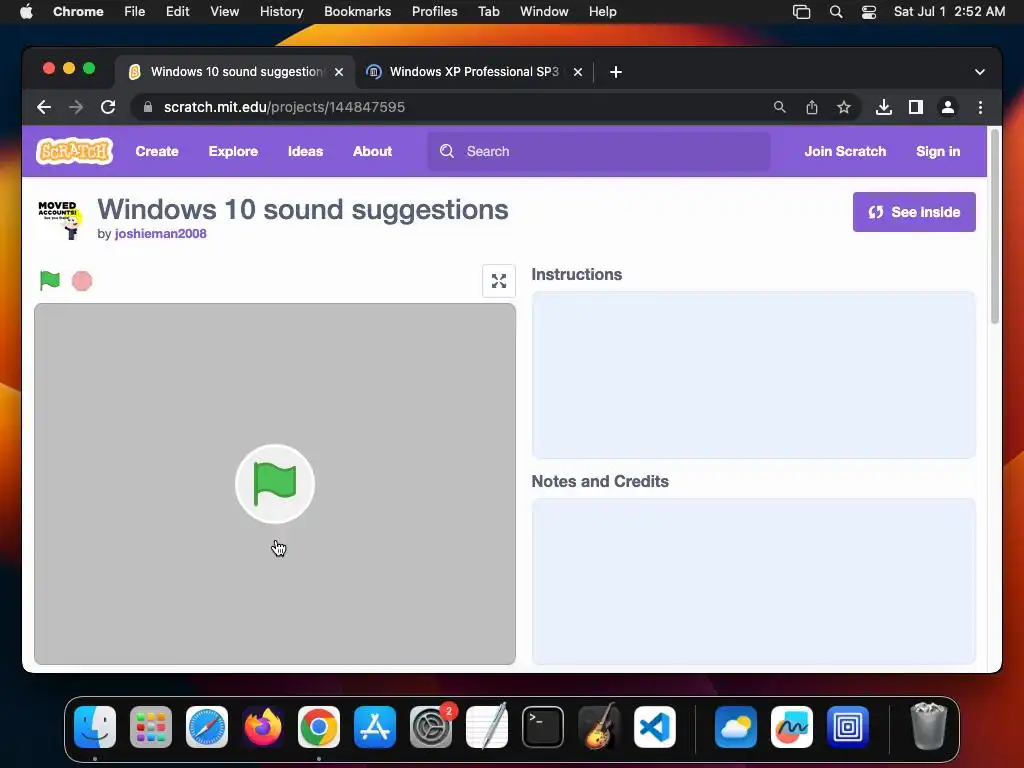Open Freeform from the Dock
Screen dimensions: 1024x768
[x=792, y=727]
